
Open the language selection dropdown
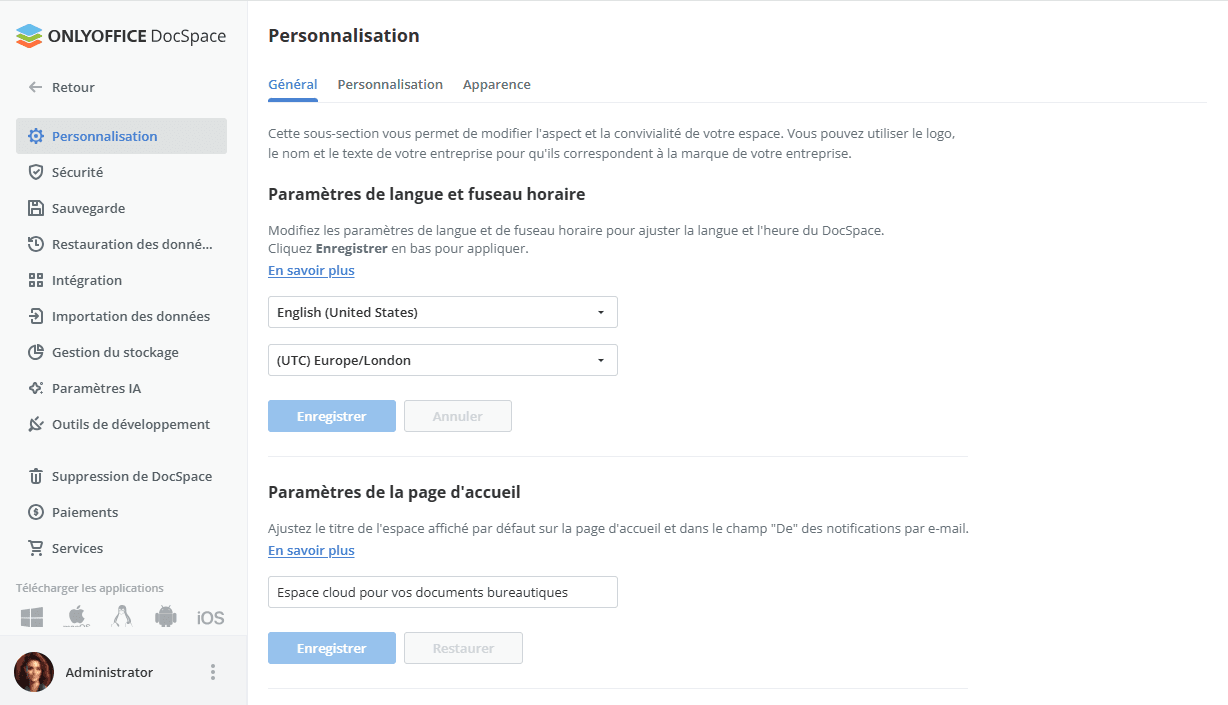click(x=442, y=311)
